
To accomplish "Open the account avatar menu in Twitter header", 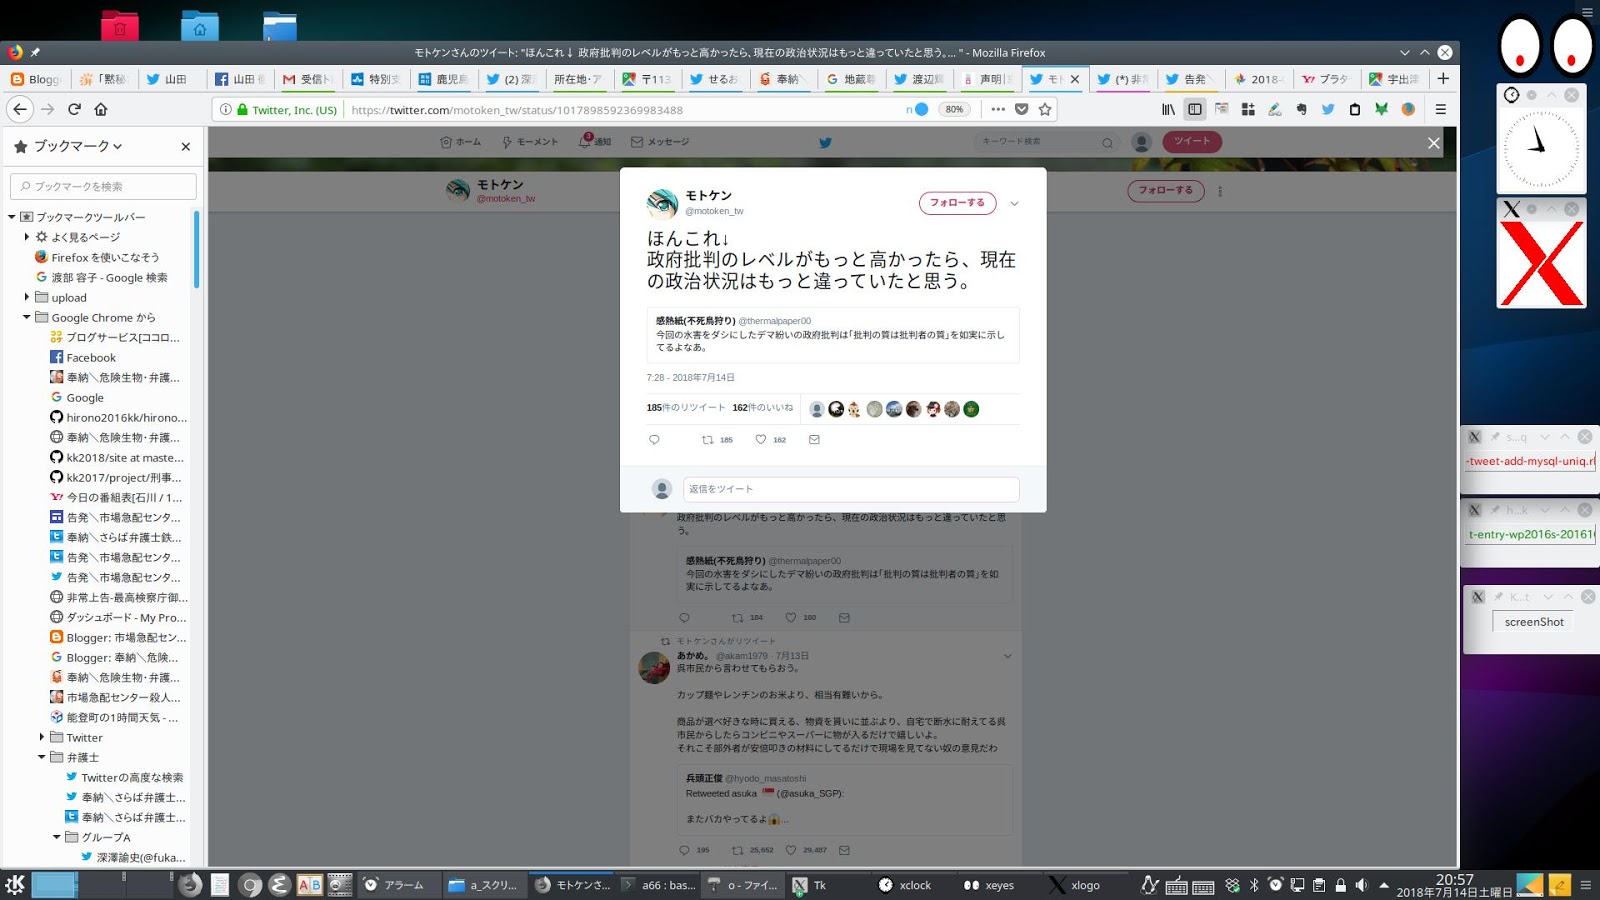I will (1141, 142).
